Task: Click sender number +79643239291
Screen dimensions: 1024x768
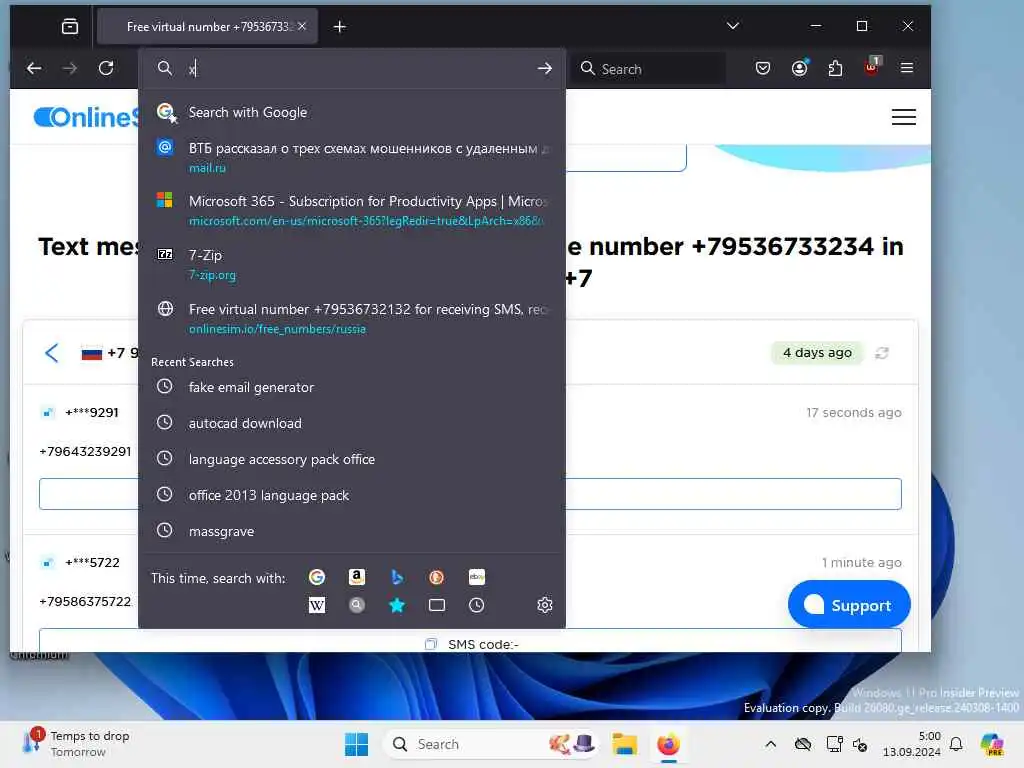Action: coord(86,451)
